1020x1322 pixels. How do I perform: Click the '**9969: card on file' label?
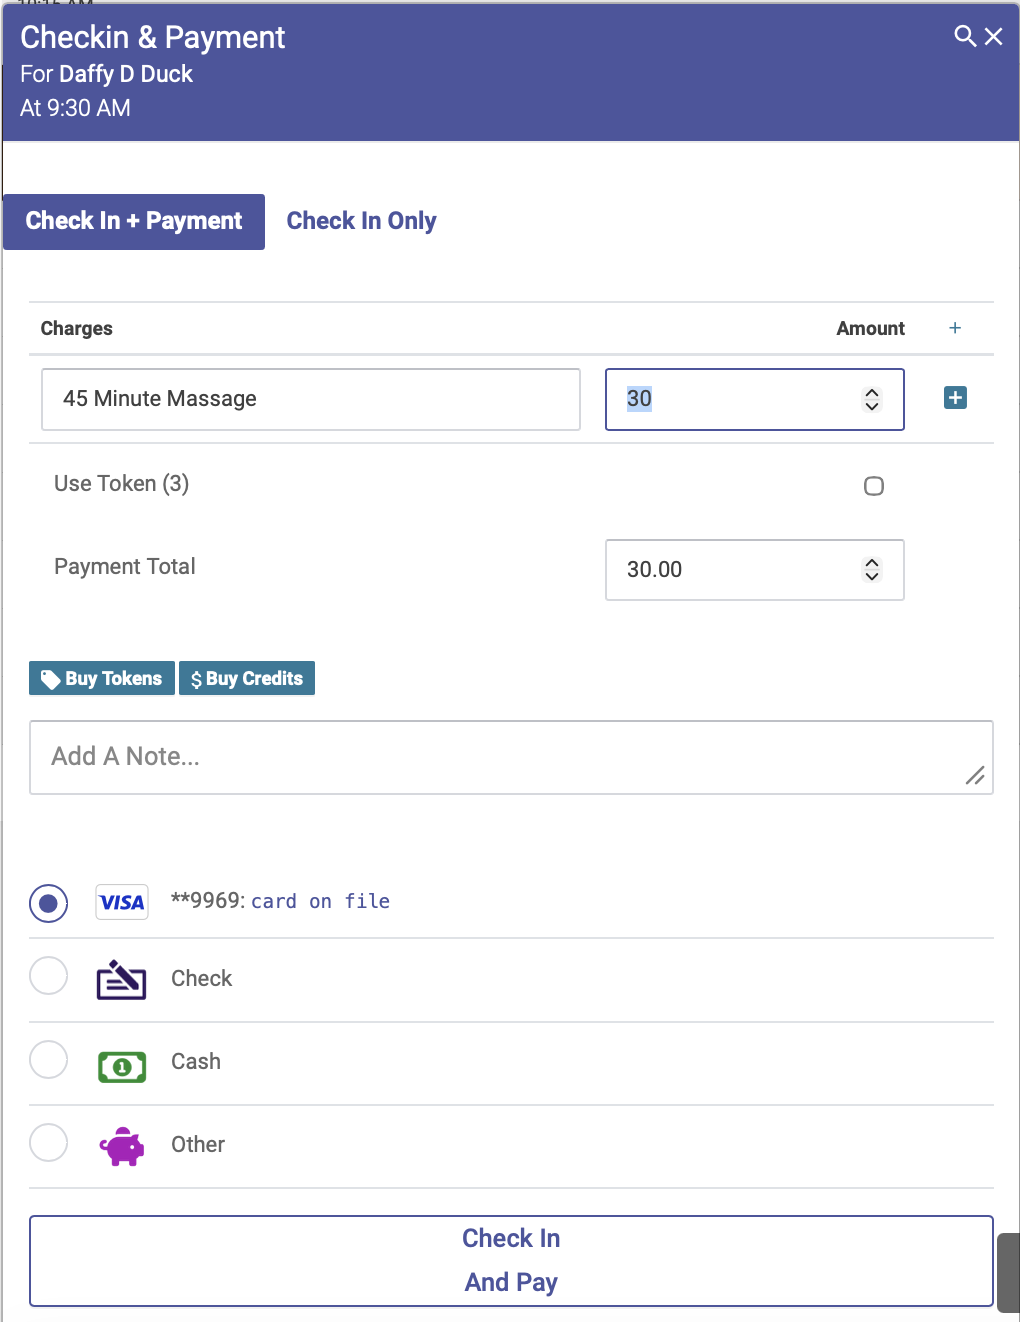point(280,901)
